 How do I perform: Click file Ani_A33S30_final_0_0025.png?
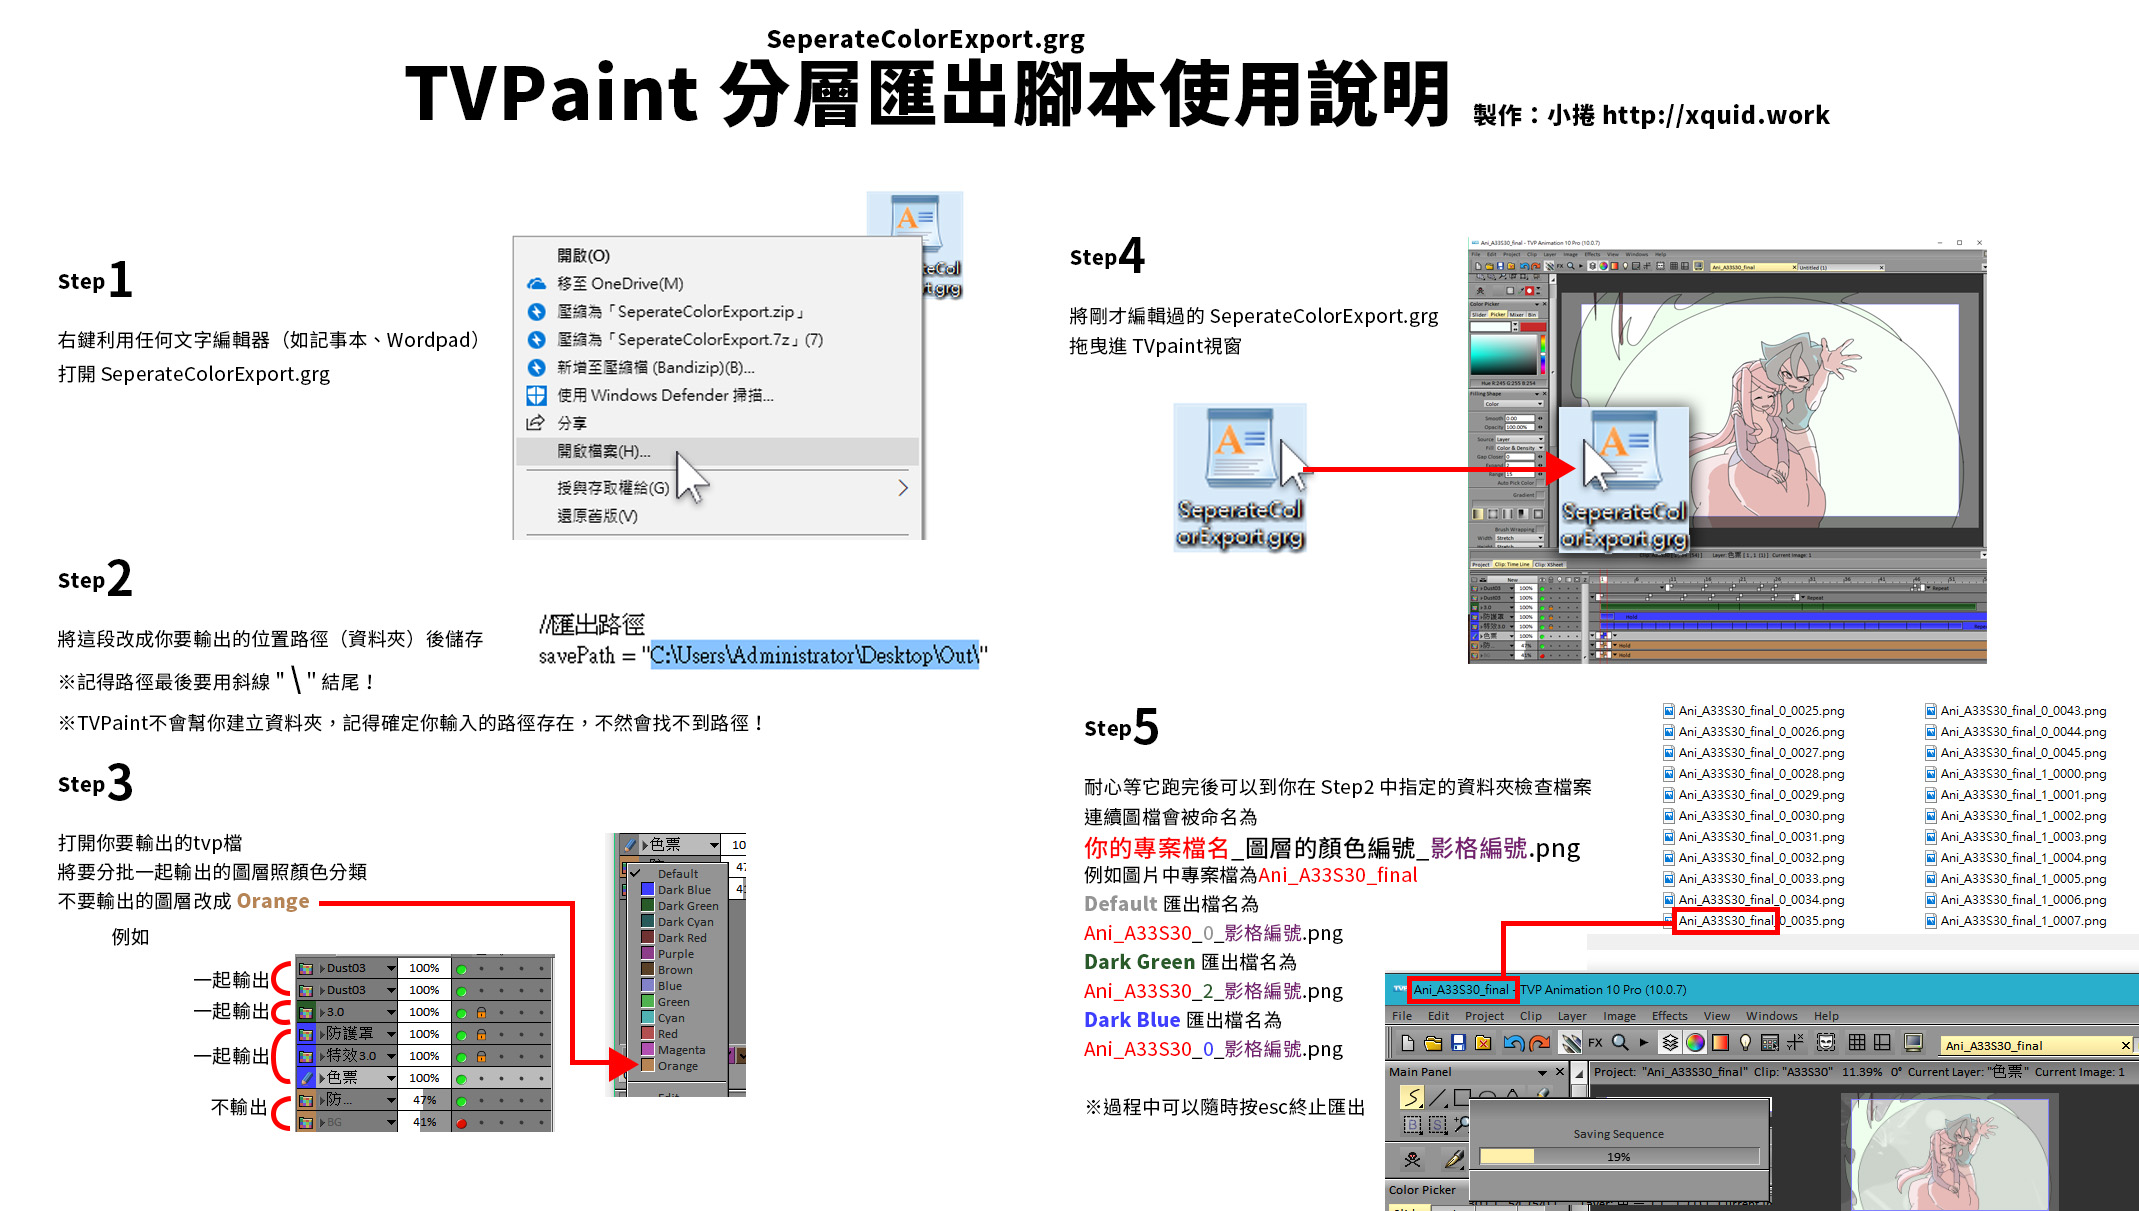click(x=1761, y=711)
